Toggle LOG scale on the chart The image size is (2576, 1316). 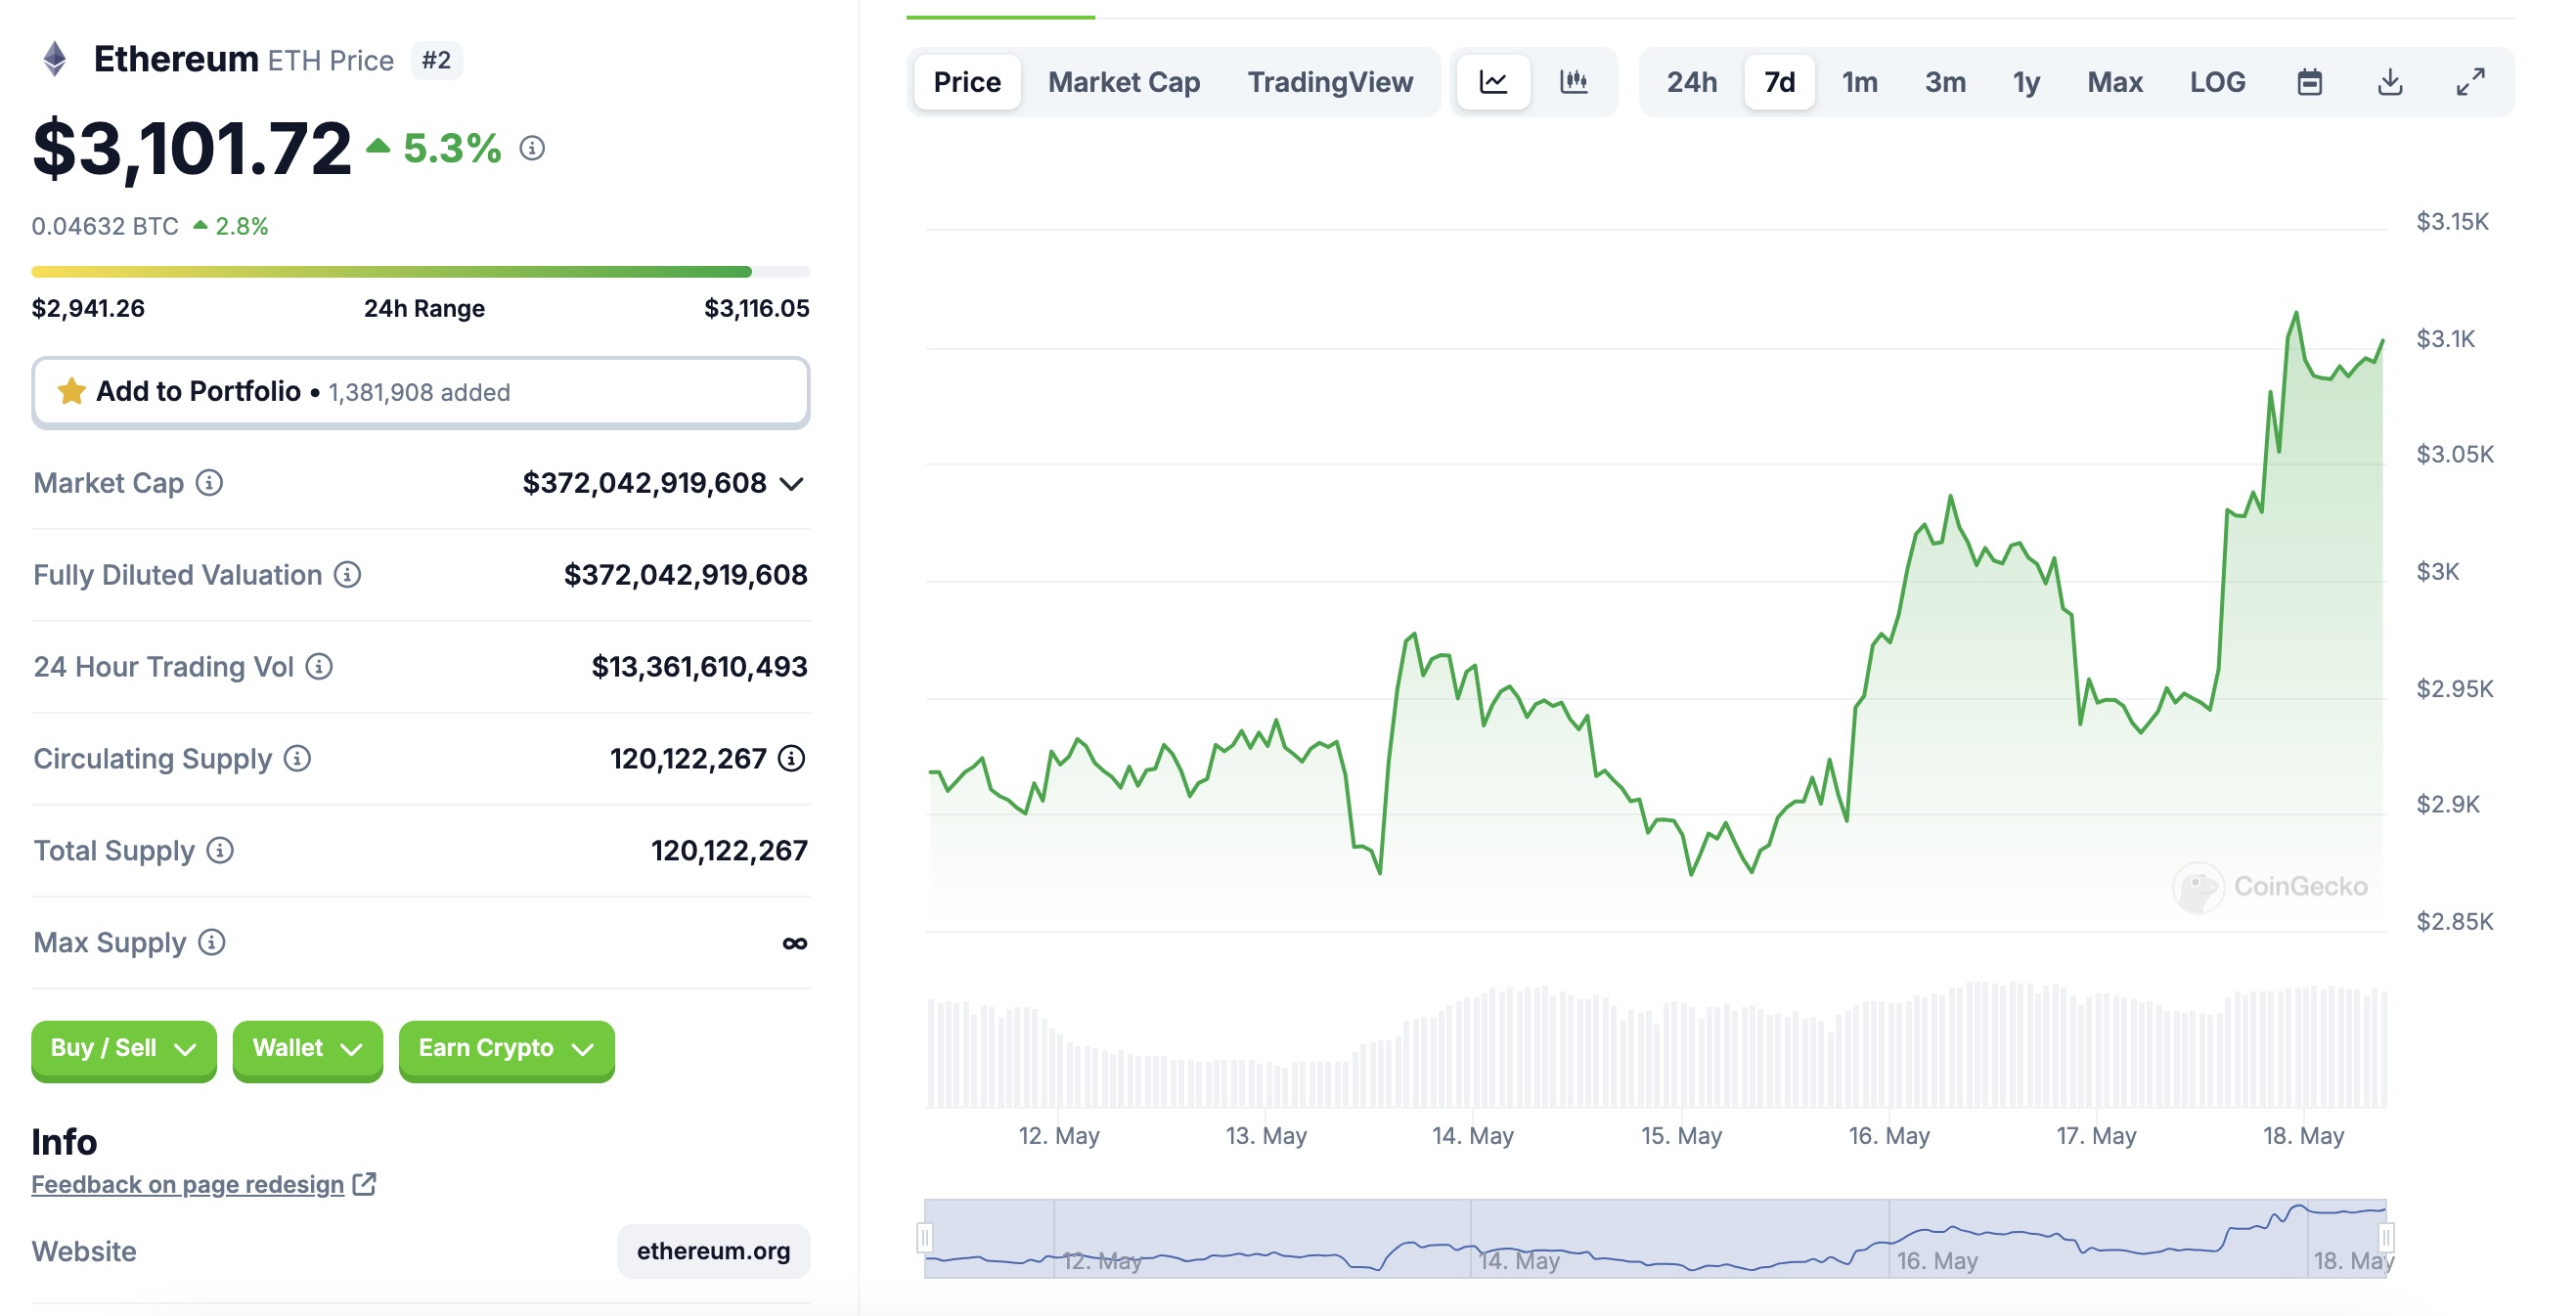(x=2217, y=82)
